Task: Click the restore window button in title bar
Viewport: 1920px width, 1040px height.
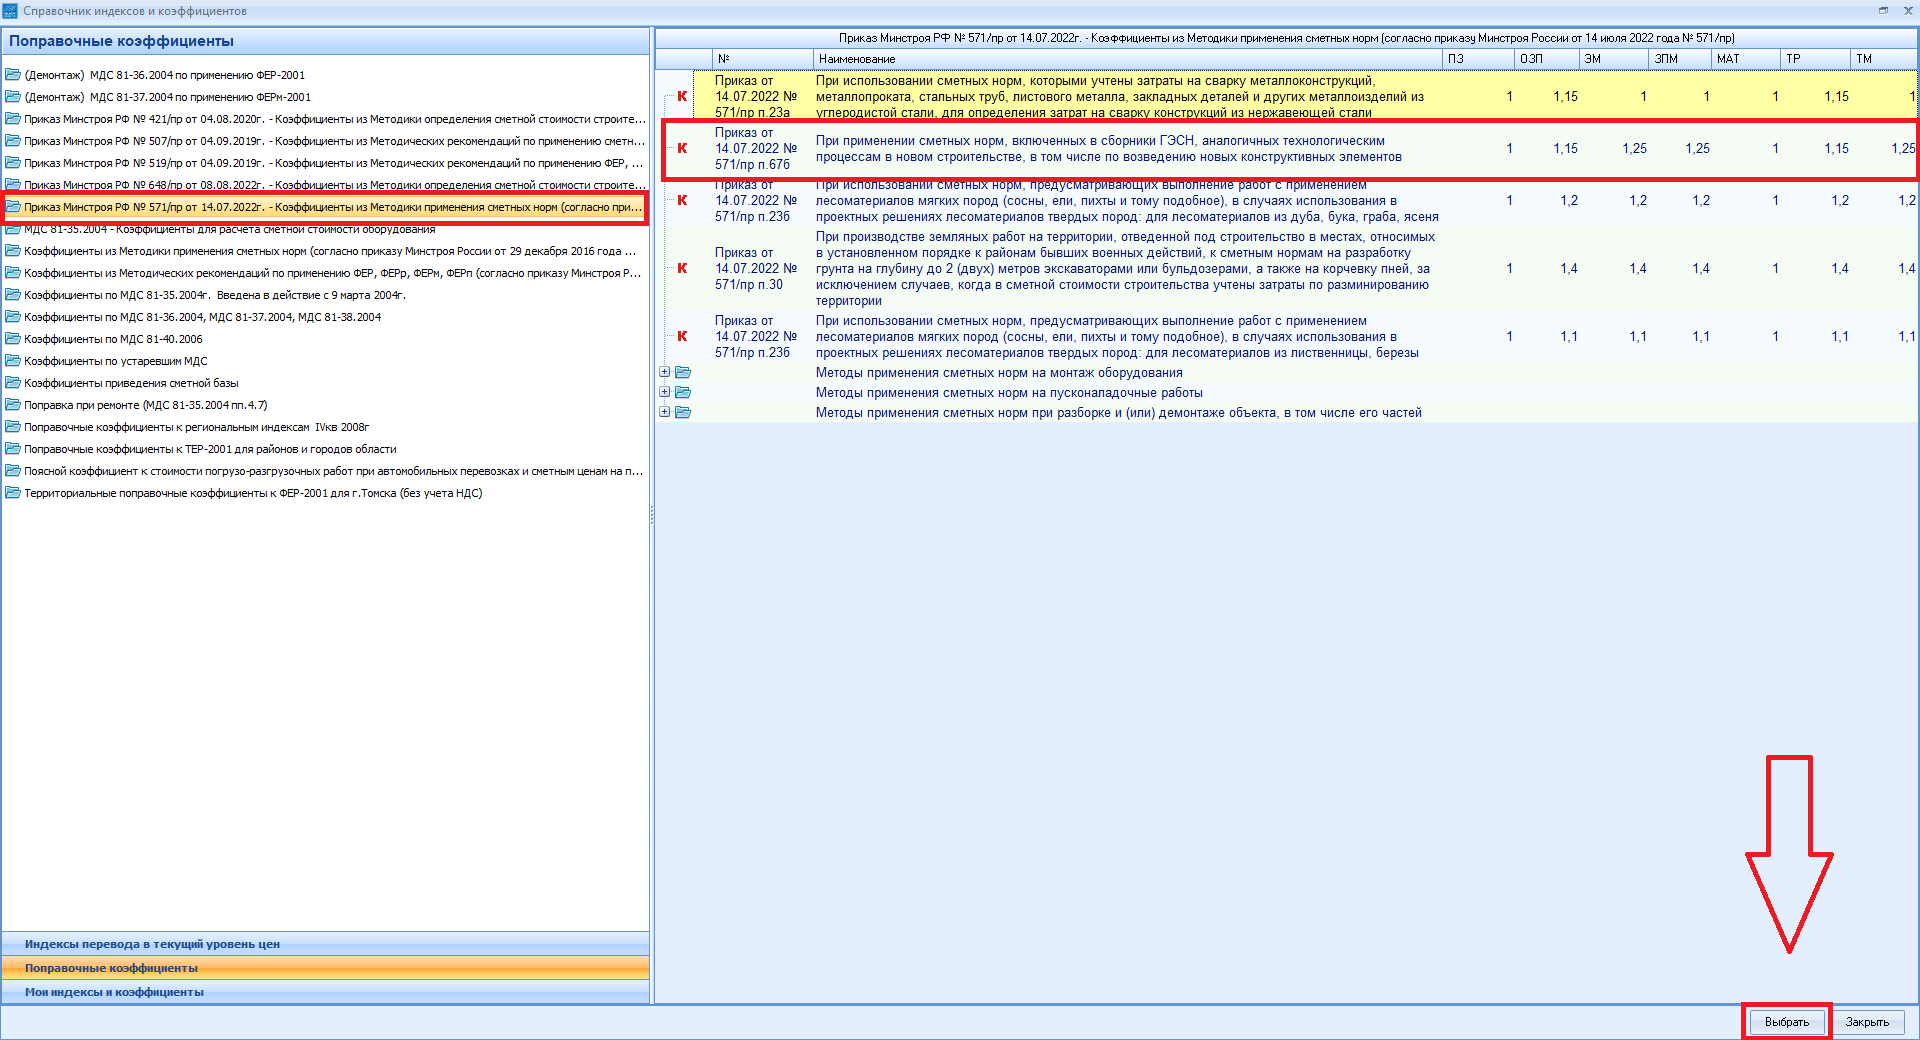Action: pos(1883,10)
